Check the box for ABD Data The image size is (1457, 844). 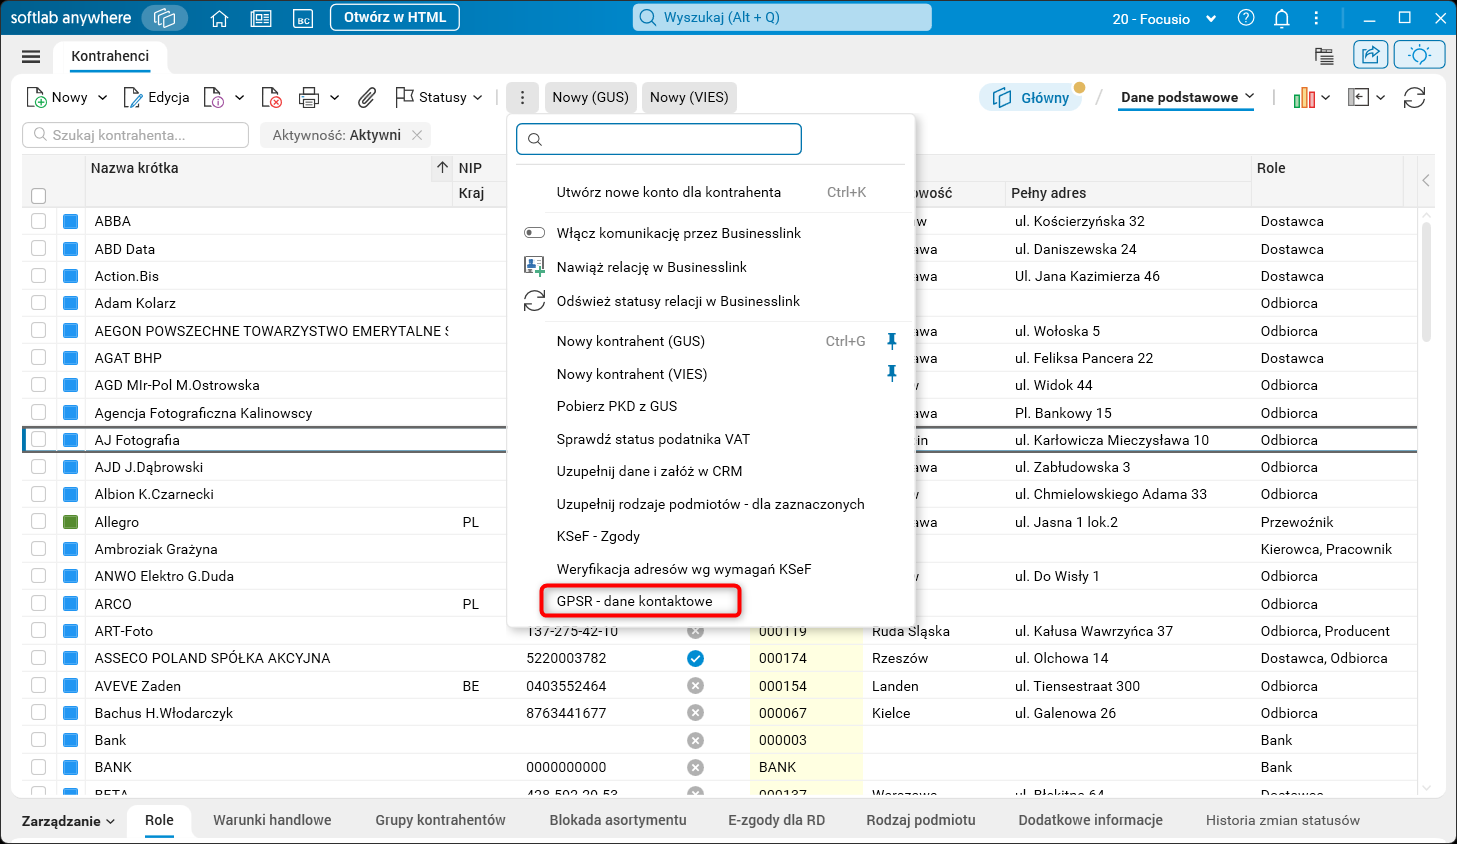[38, 249]
